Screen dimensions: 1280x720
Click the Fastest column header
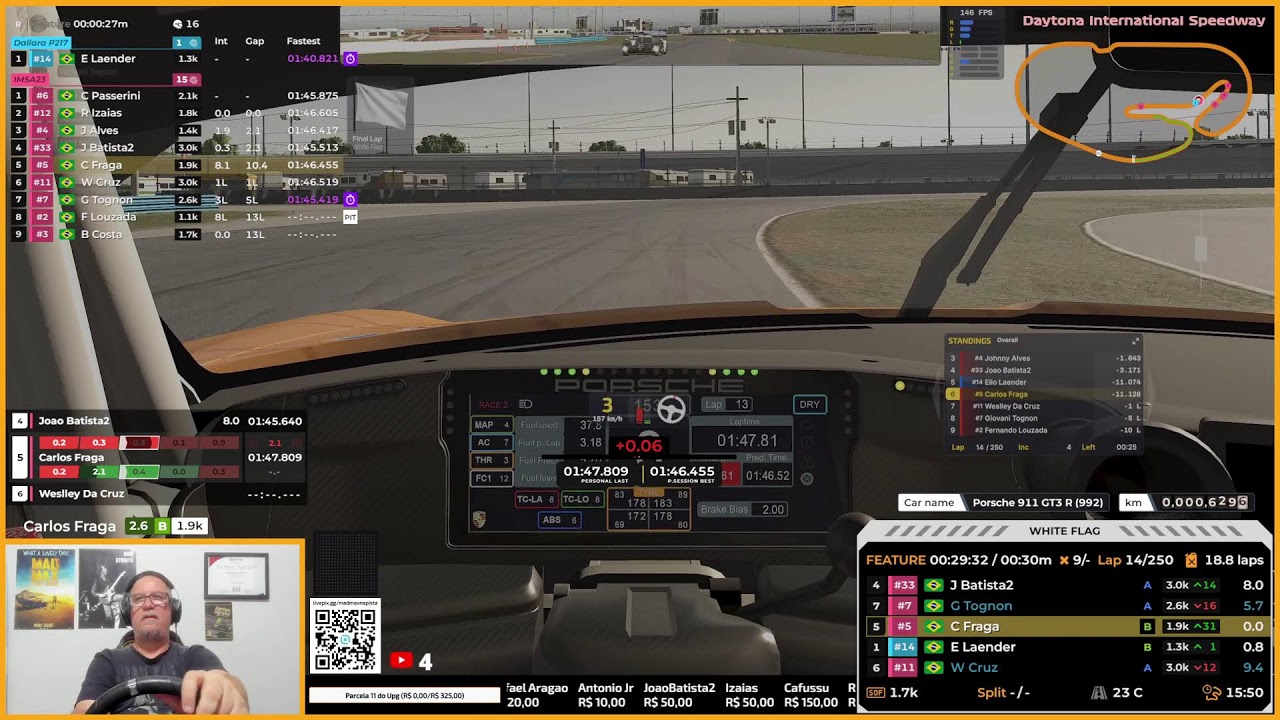pyautogui.click(x=303, y=41)
